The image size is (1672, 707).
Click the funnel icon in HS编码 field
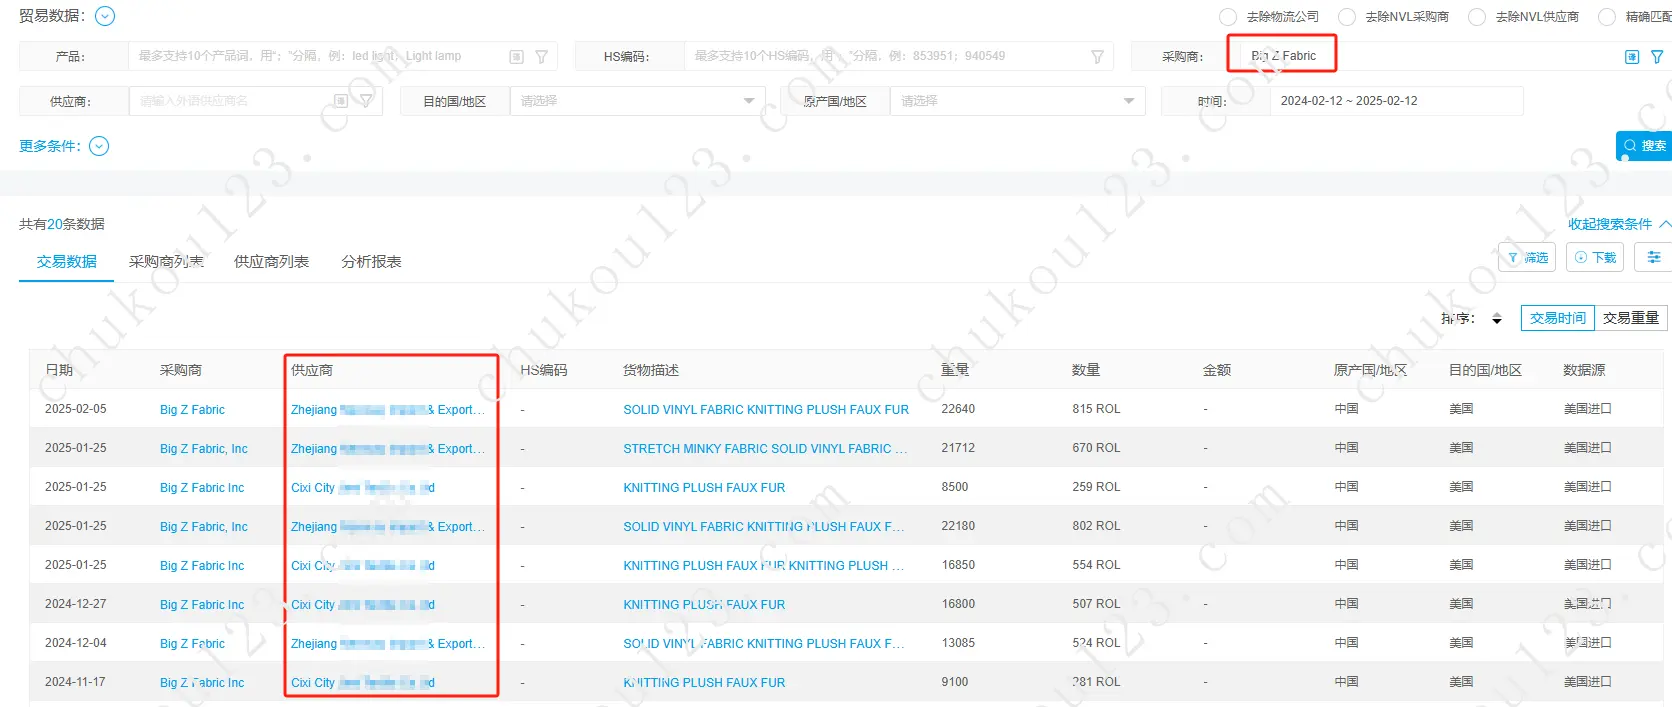[1097, 57]
